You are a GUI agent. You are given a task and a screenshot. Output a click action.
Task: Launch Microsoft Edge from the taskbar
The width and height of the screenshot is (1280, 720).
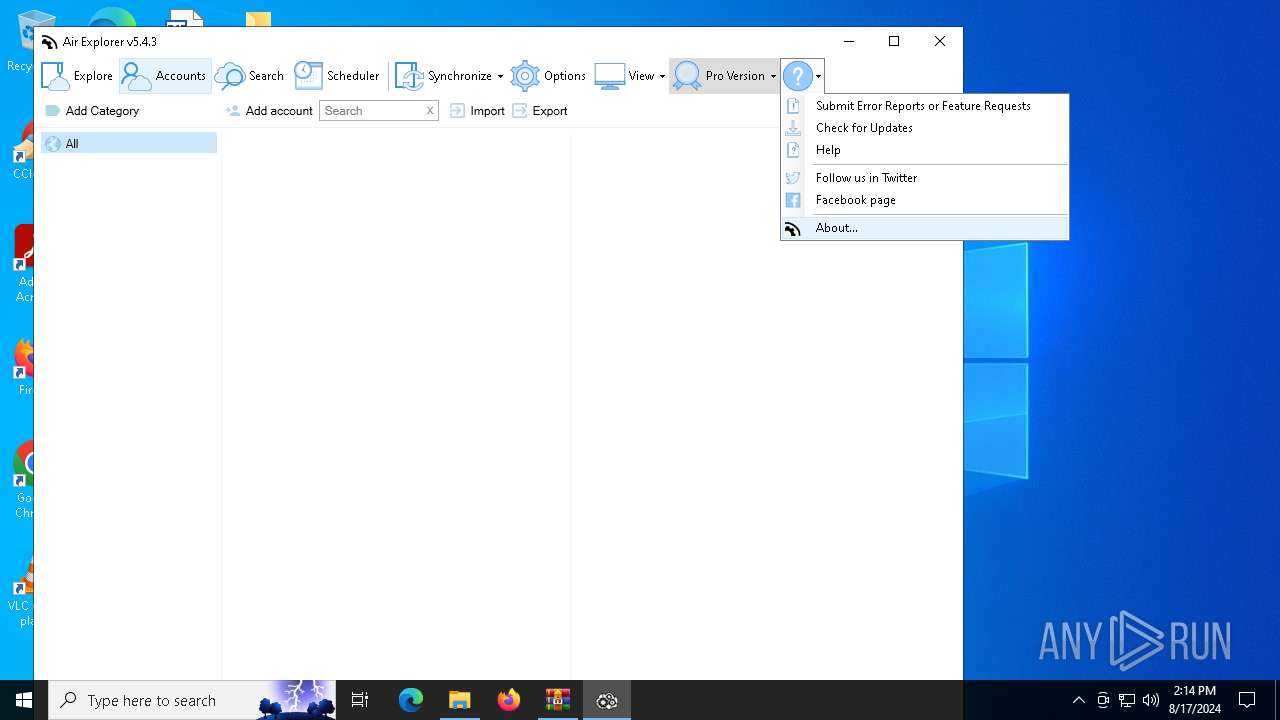[411, 700]
